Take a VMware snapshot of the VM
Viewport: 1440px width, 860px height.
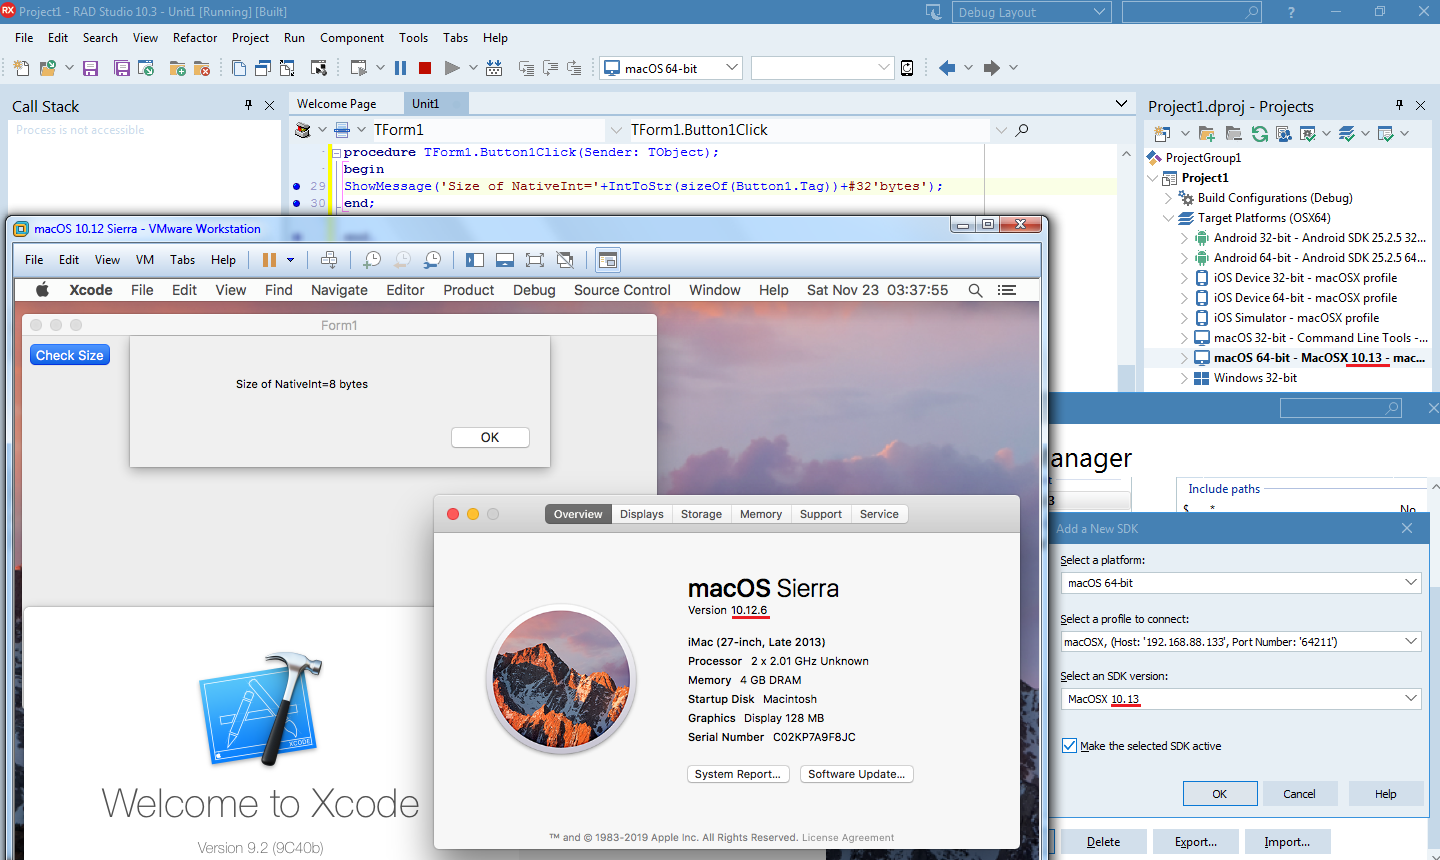point(372,260)
